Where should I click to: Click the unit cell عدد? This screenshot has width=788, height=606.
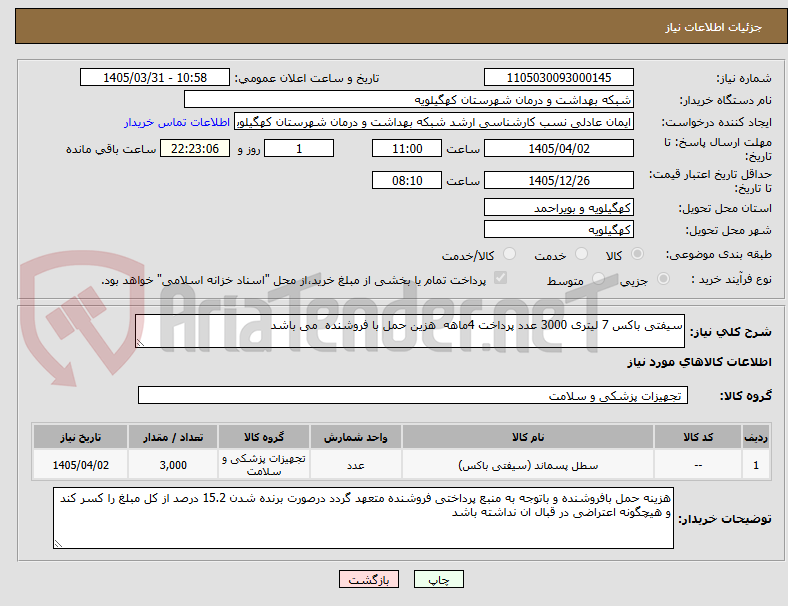point(355,465)
